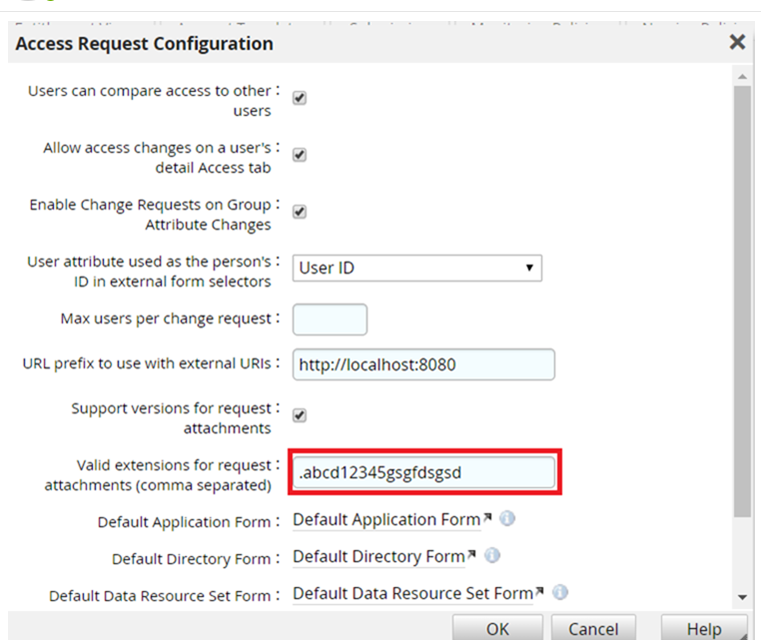Click info icon beside Default Directory Form
This screenshot has height=640, width=761.
point(492,556)
